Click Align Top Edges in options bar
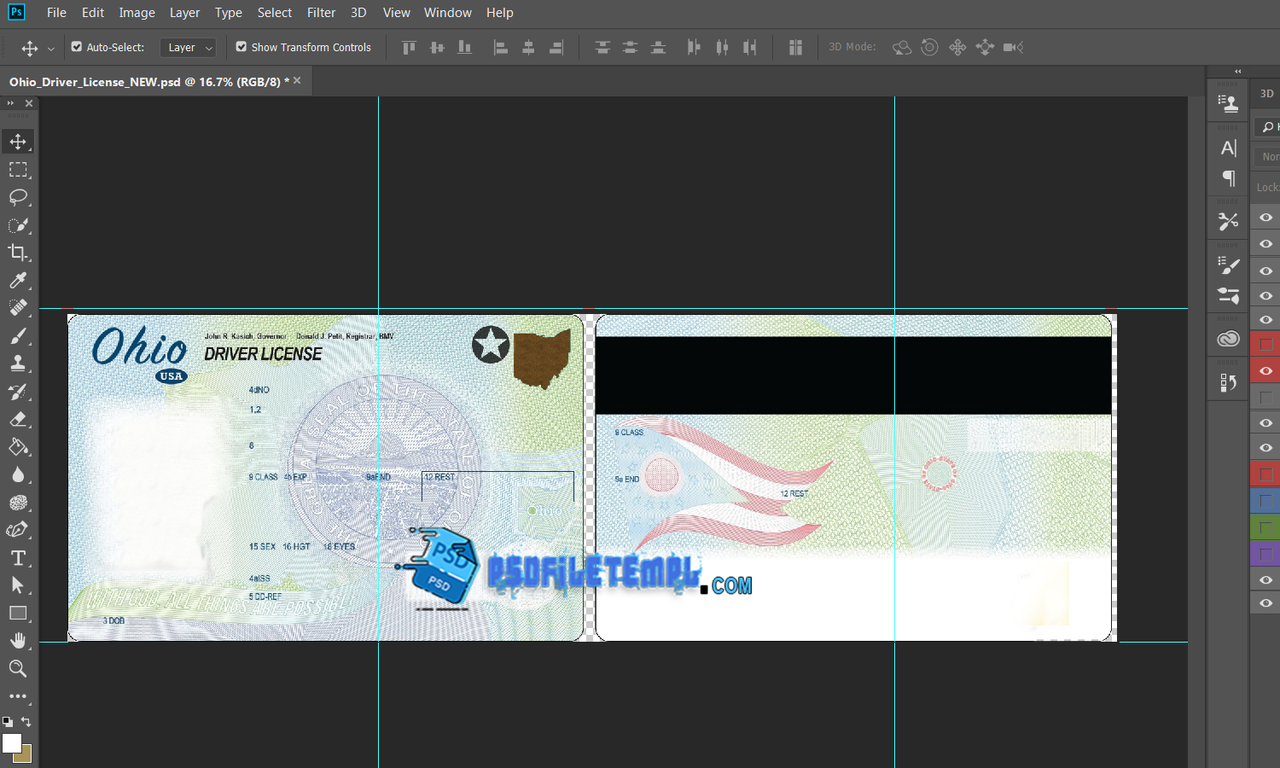The width and height of the screenshot is (1280, 768). [x=408, y=47]
